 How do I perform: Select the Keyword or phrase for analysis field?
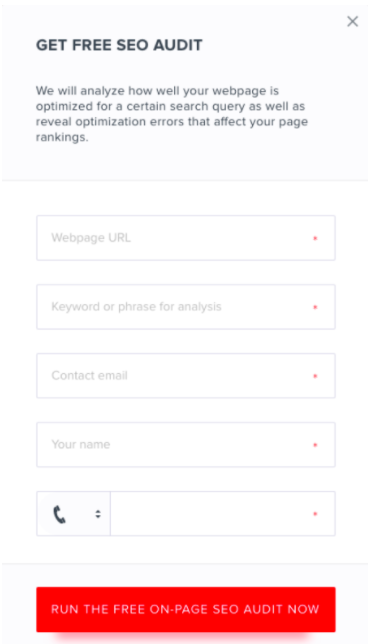tap(186, 307)
